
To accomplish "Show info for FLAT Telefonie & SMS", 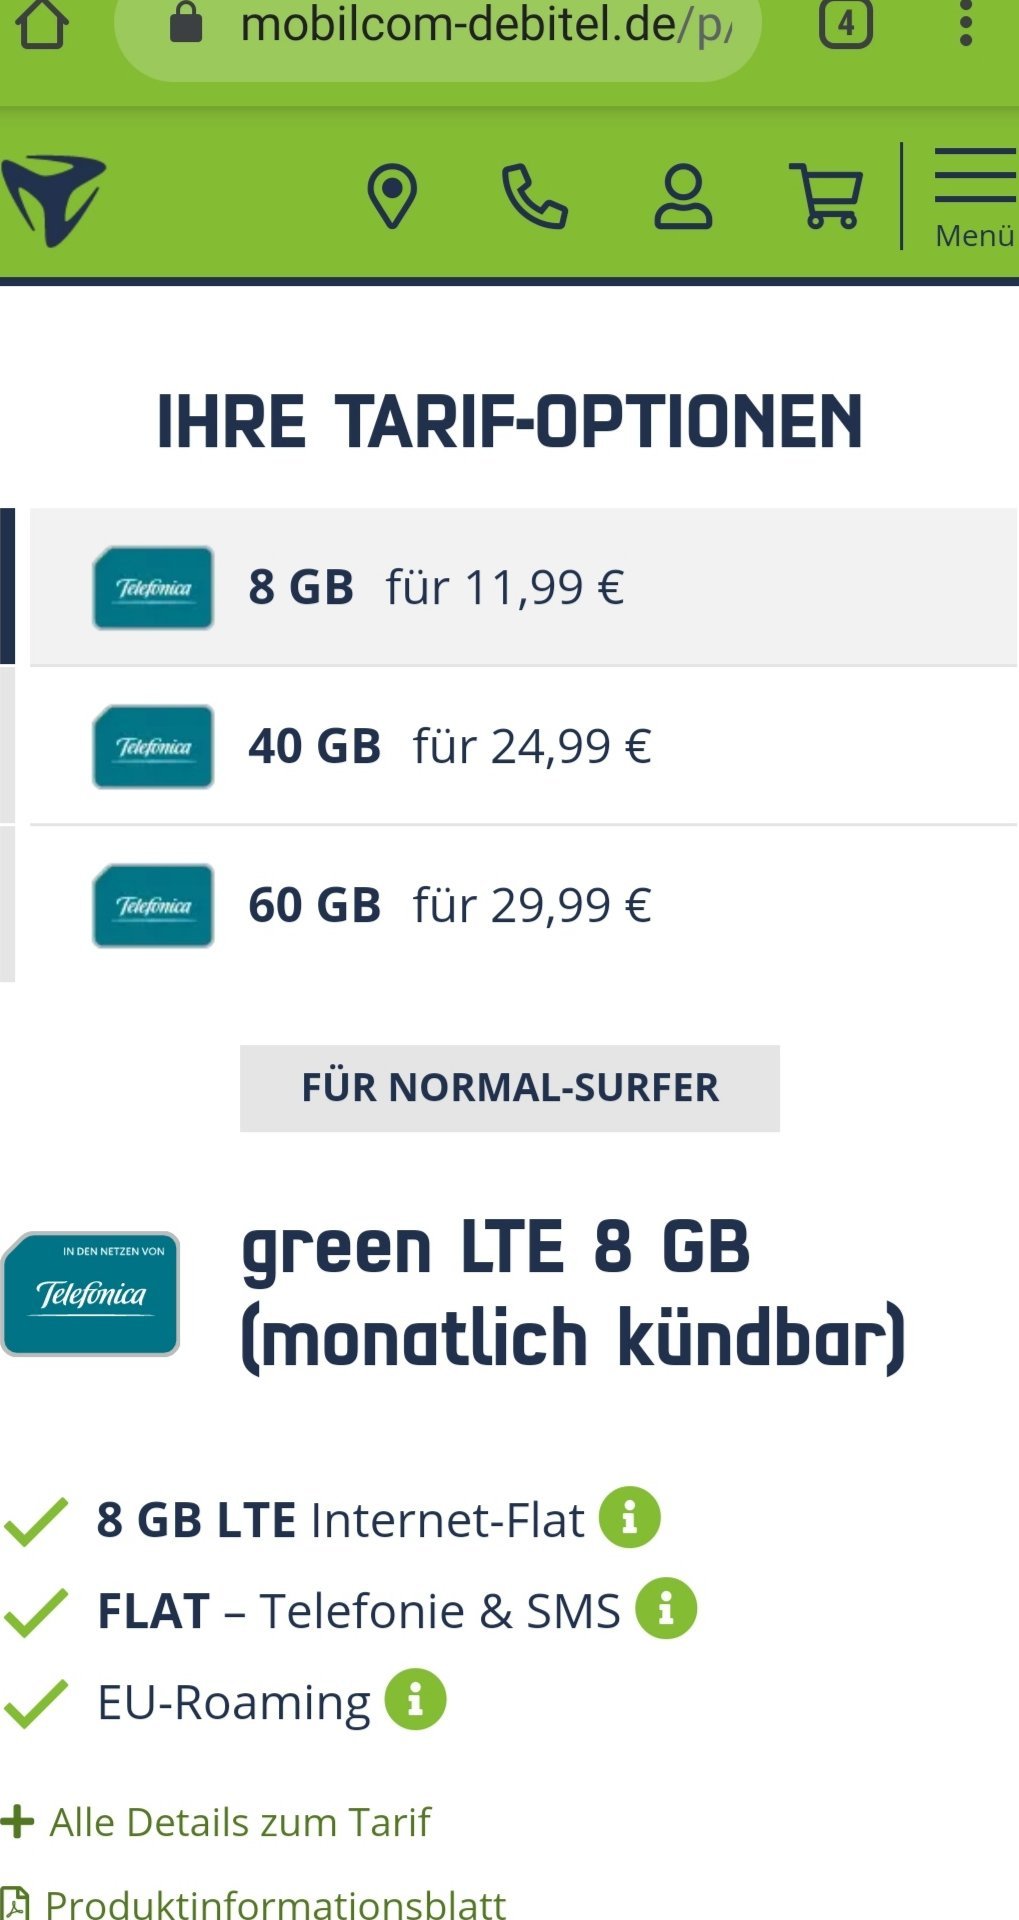I will [x=666, y=1608].
